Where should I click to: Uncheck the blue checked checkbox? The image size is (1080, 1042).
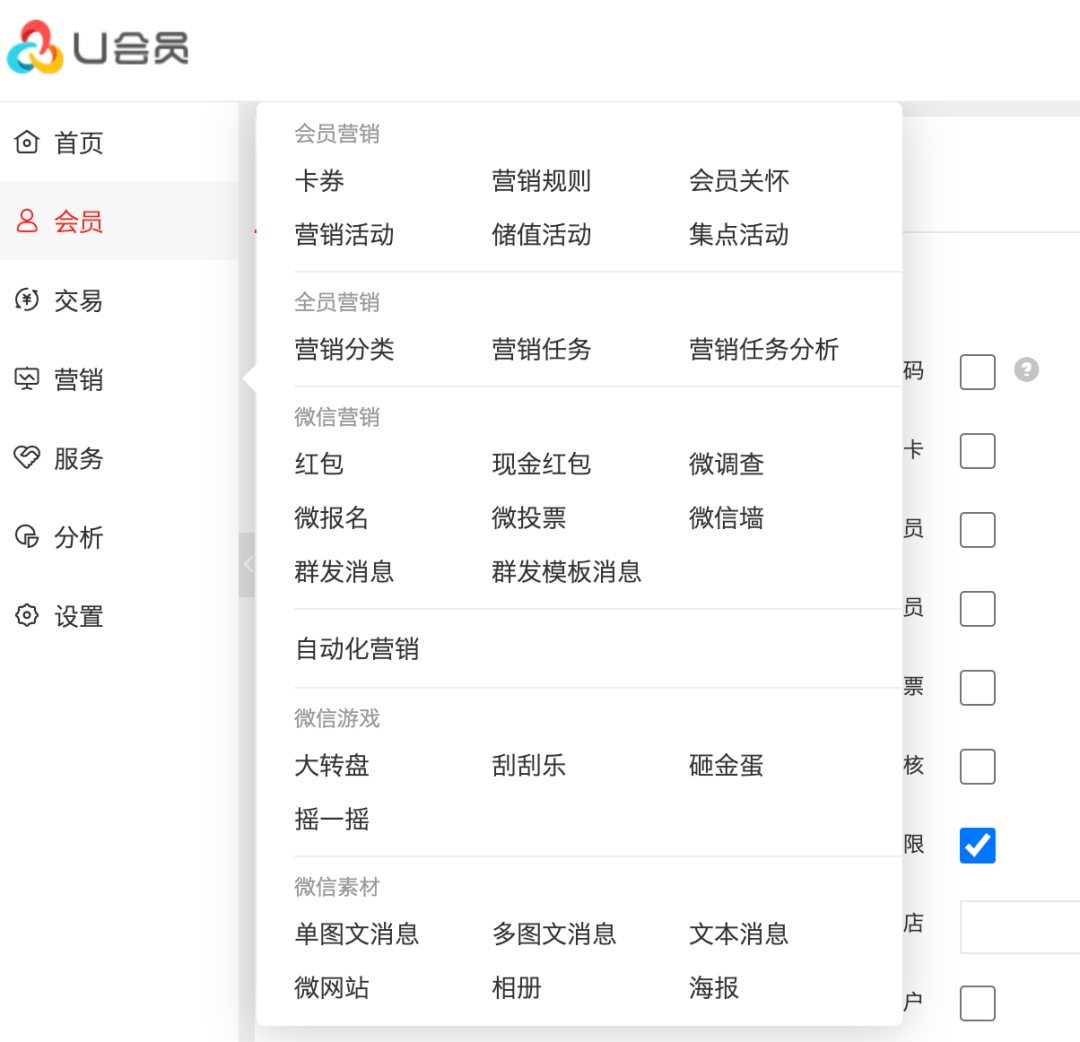(977, 845)
